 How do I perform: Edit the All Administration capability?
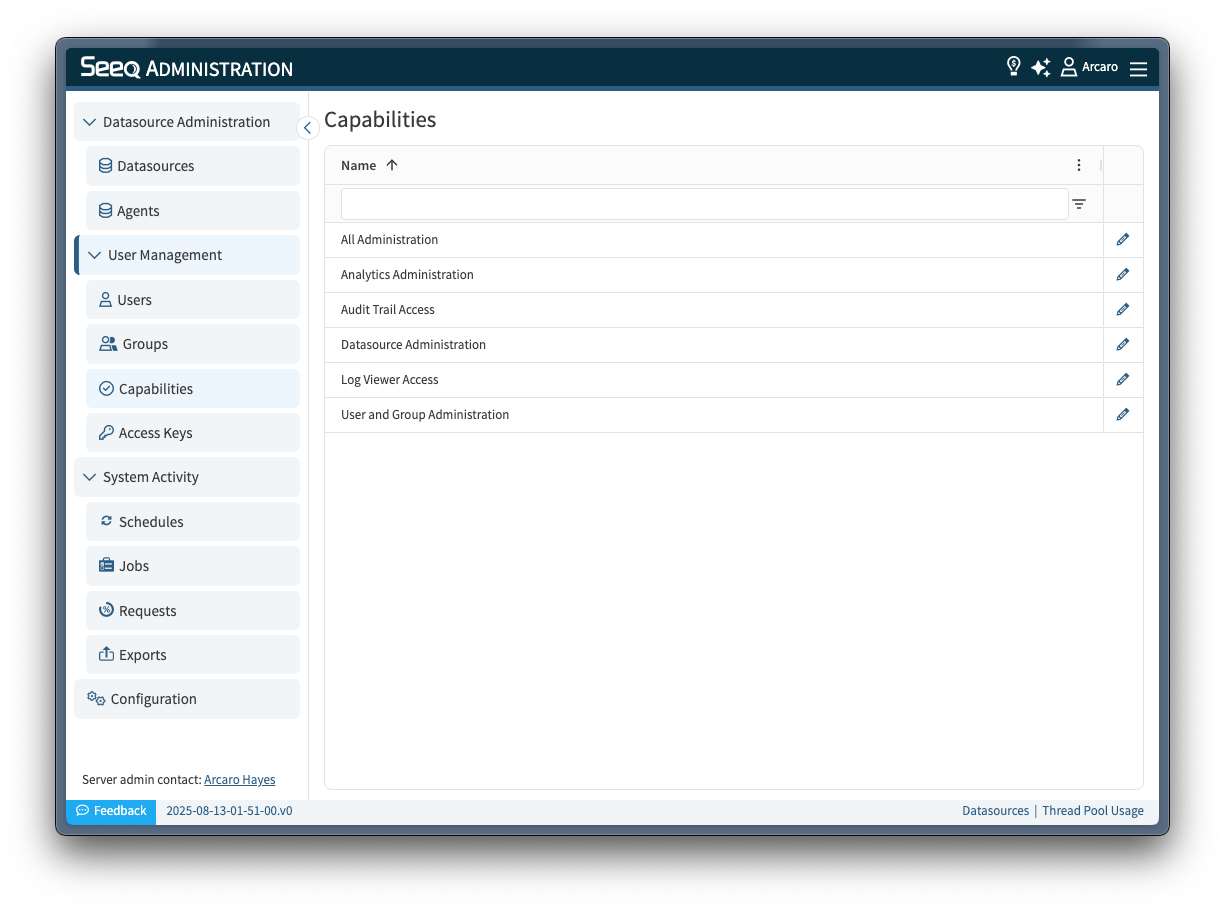(x=1122, y=240)
